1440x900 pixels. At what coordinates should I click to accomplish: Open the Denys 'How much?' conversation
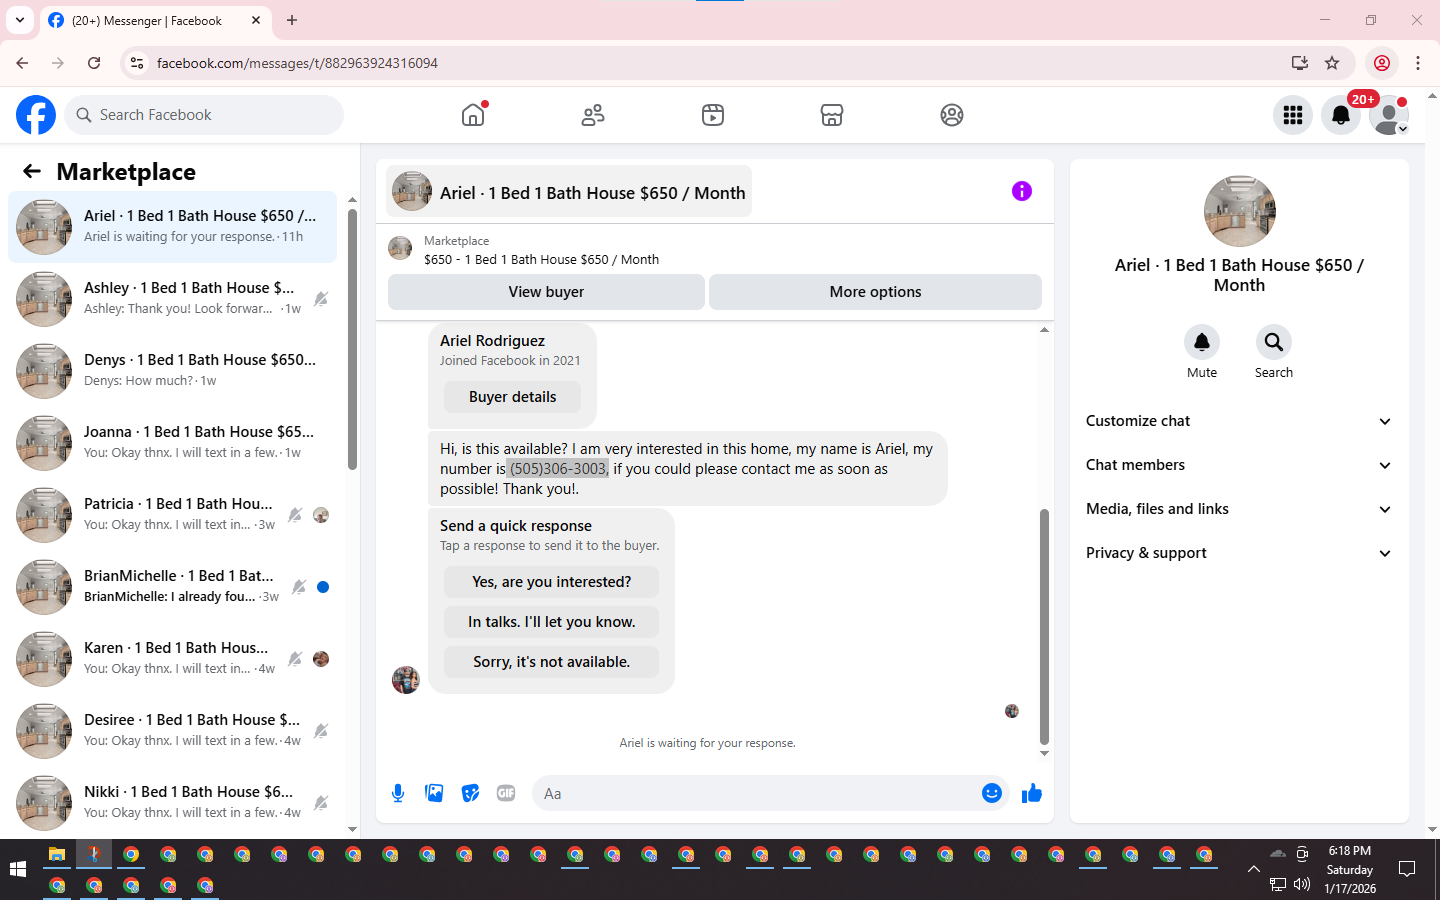pyautogui.click(x=173, y=371)
